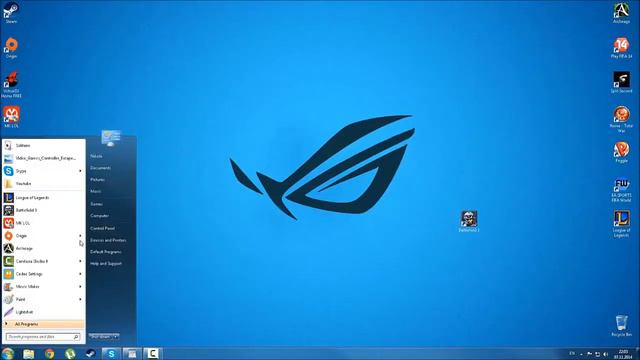Screen dimensions: 640x360
Task: Select the Battlefield 3 icon on the desktop
Action: coord(469,222)
